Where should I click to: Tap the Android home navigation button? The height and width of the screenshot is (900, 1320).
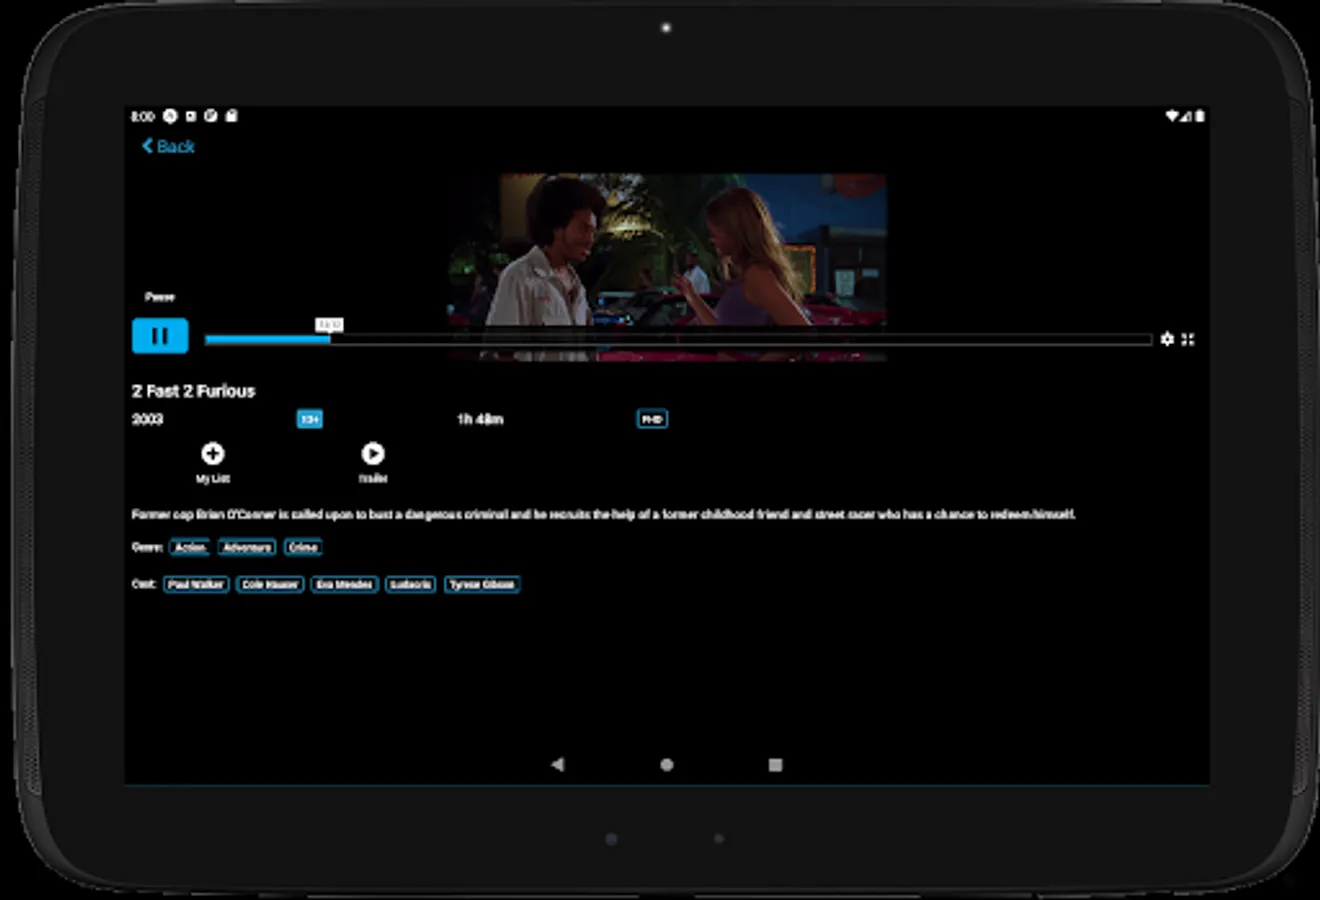pyautogui.click(x=667, y=764)
